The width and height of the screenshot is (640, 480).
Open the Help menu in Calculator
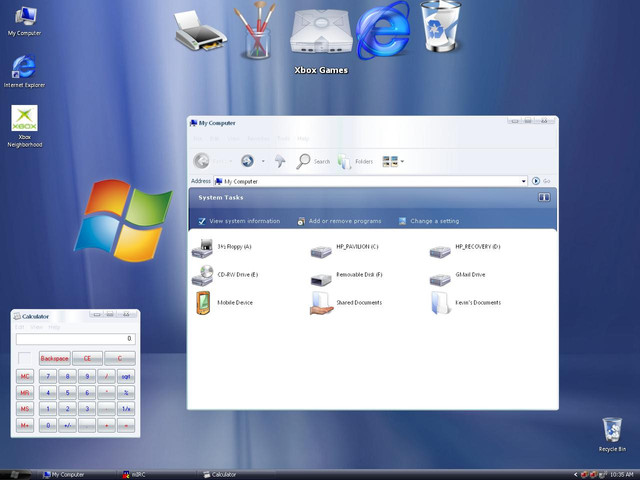(x=54, y=327)
